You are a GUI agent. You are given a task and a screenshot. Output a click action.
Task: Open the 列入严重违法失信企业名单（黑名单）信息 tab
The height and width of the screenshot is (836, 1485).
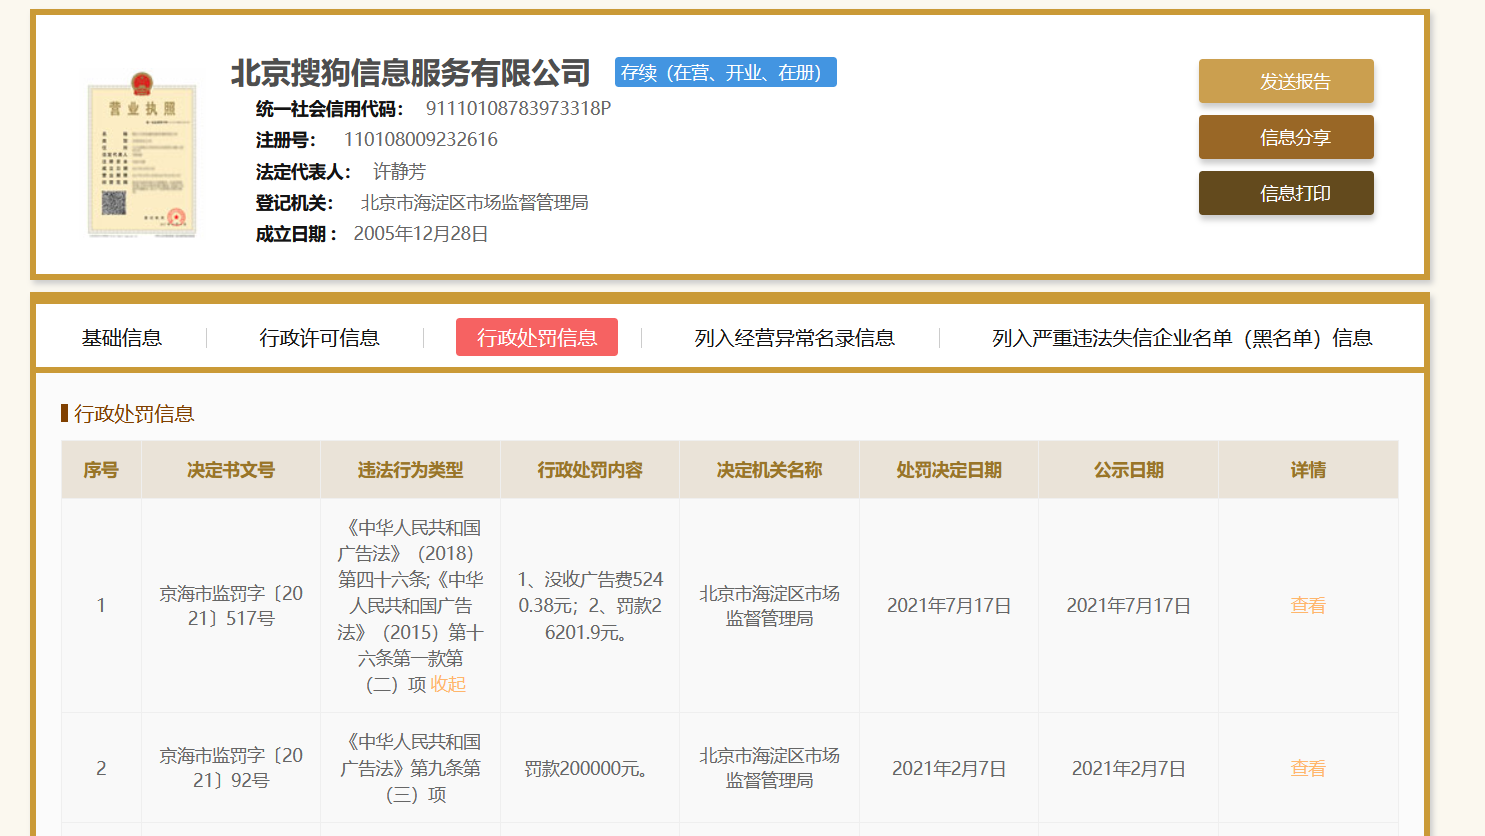[1182, 338]
